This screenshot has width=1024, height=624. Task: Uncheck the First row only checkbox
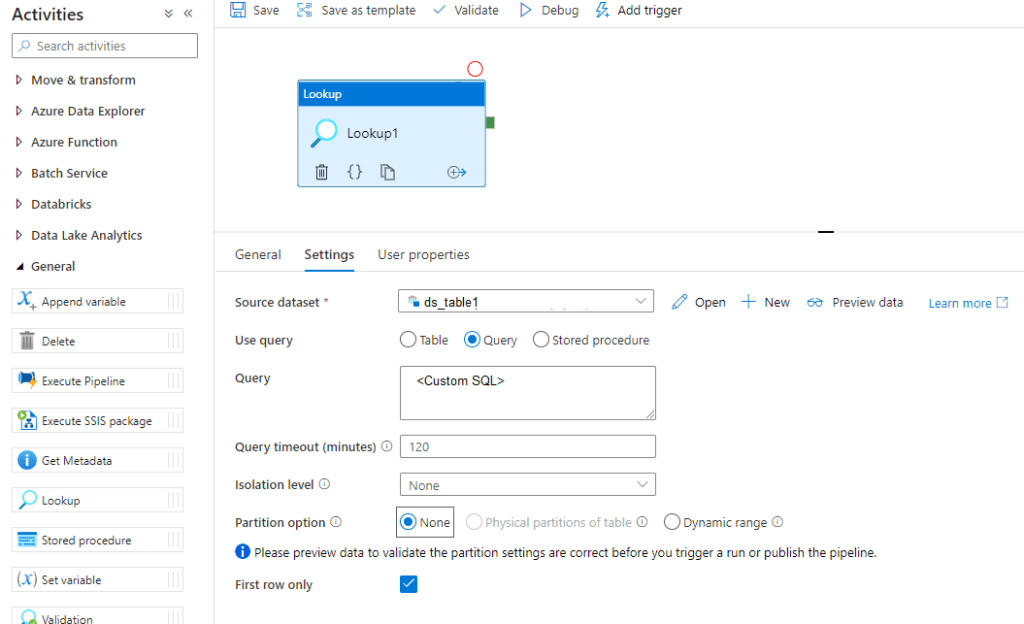click(x=408, y=584)
